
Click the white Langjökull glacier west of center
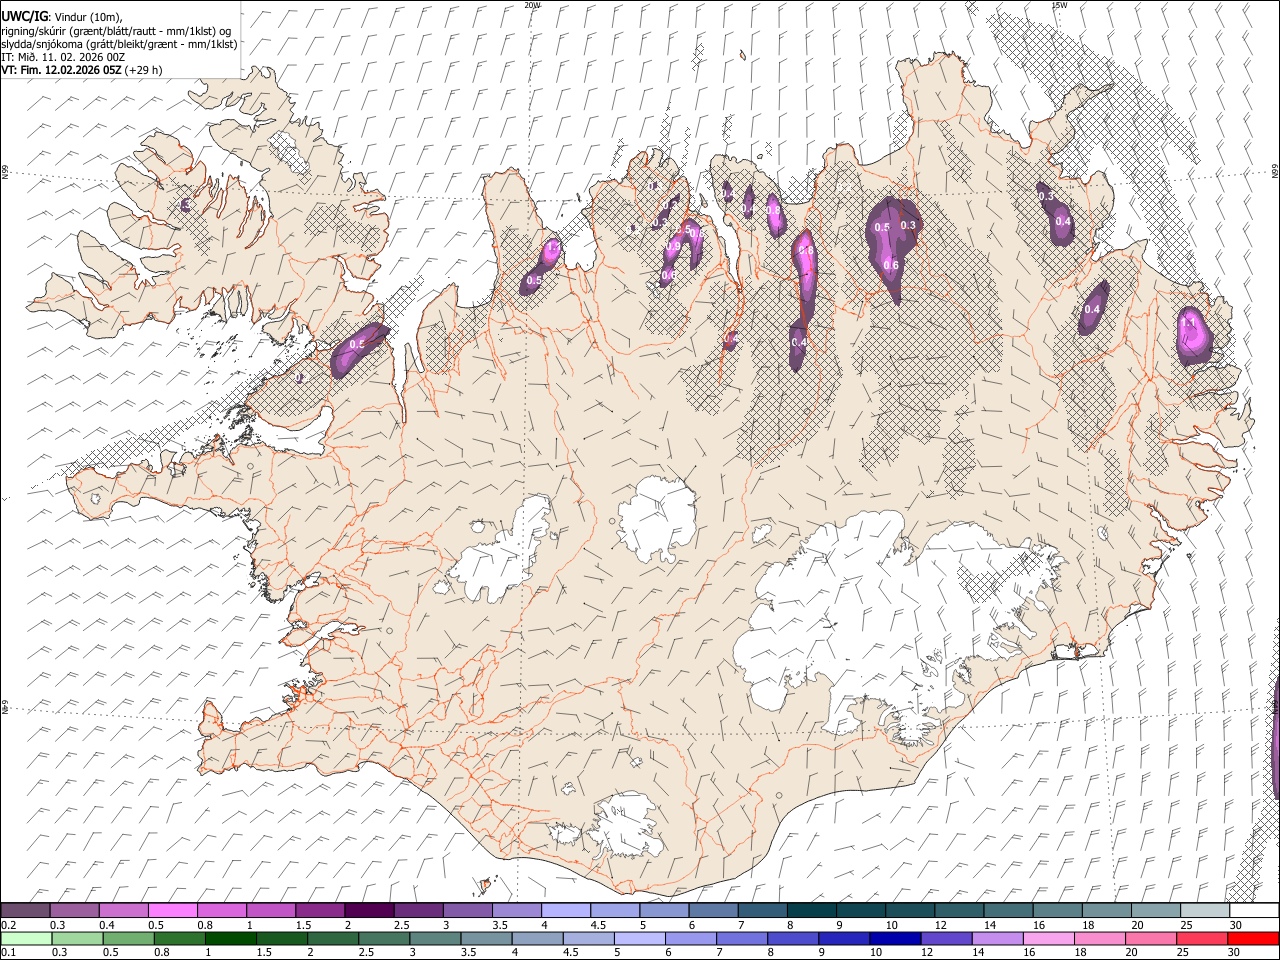(x=505, y=555)
